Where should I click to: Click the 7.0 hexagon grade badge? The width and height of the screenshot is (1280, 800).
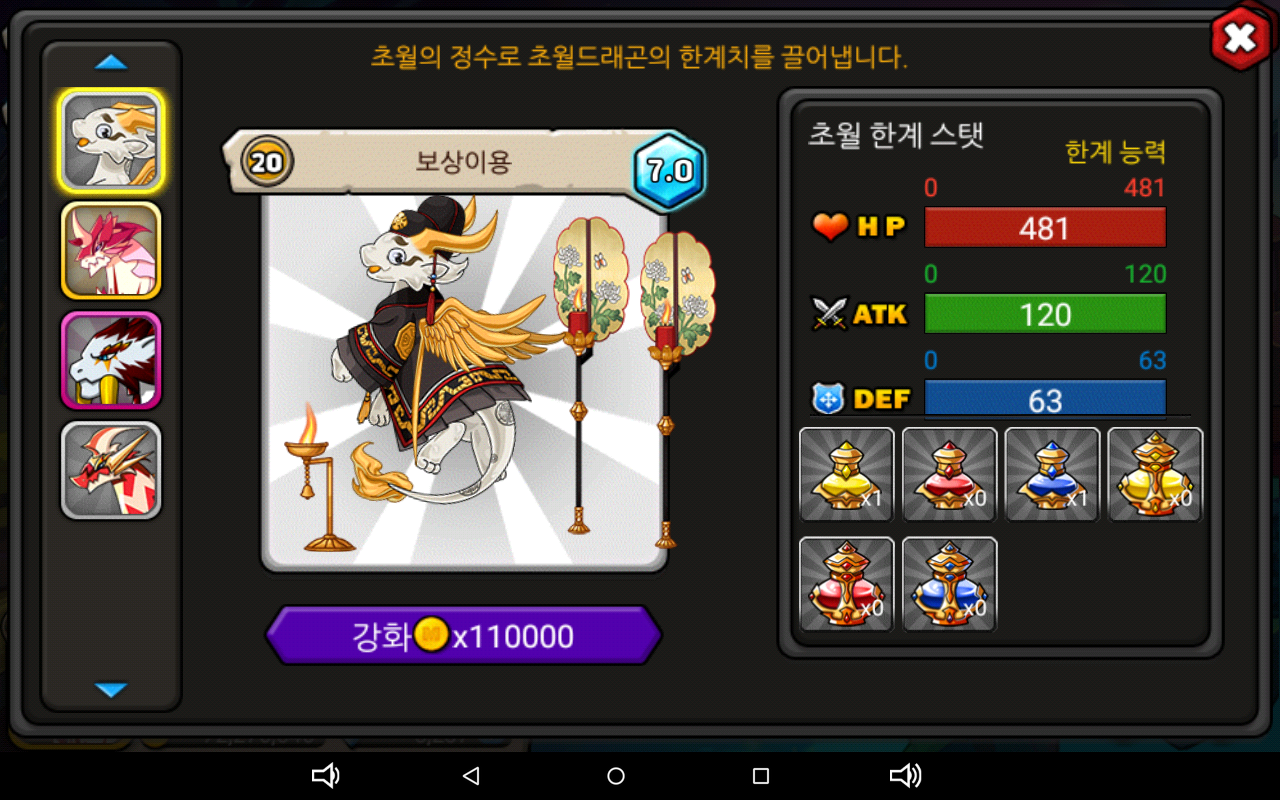tap(670, 170)
